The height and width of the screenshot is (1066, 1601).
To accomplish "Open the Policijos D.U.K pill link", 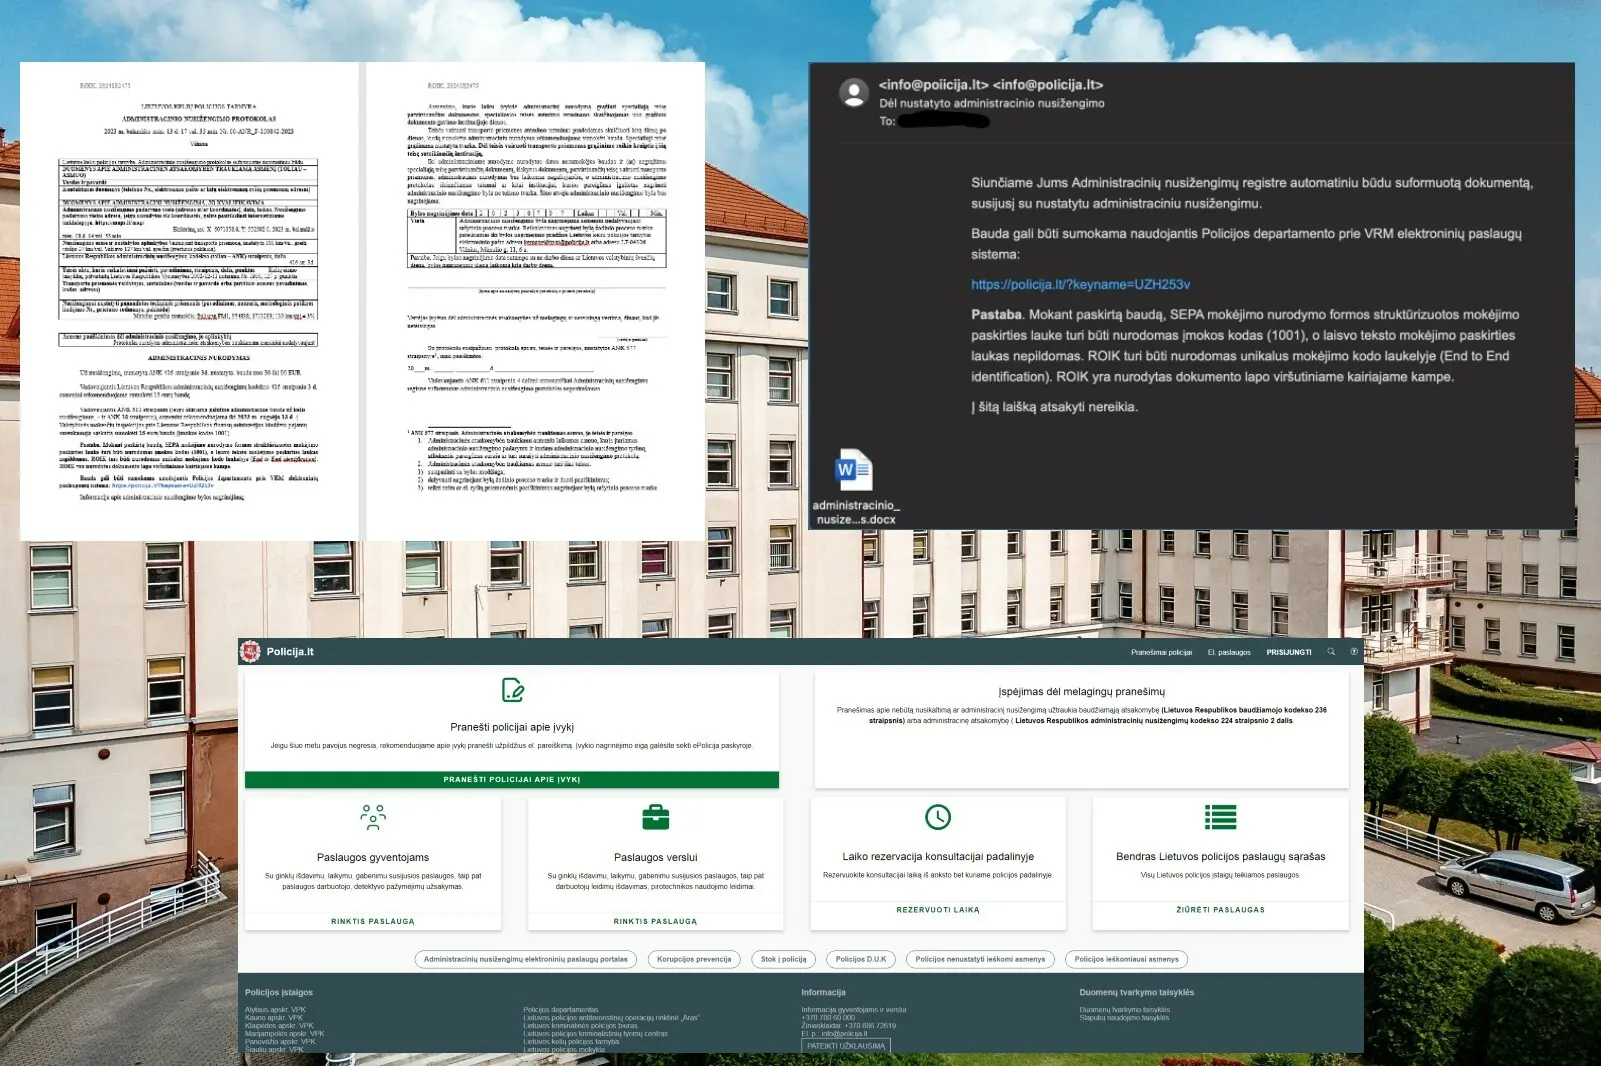I will pos(861,959).
